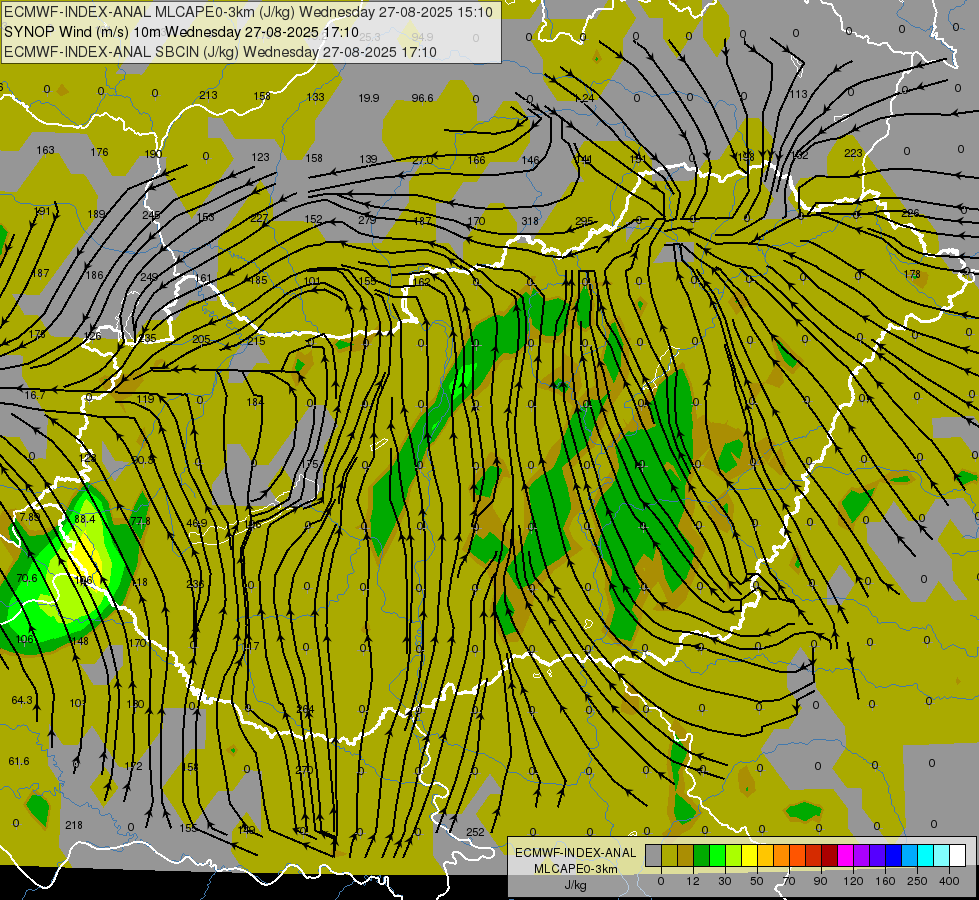Image resolution: width=979 pixels, height=900 pixels.
Task: Select the white swatch at legend end
Action: (958, 855)
